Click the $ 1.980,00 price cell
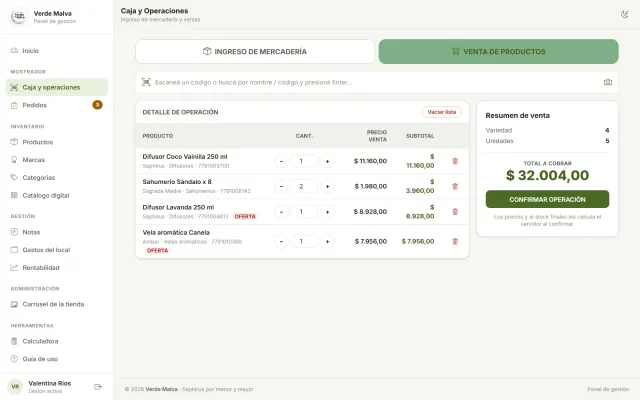Screen dimensions: 640x400 coord(371,186)
